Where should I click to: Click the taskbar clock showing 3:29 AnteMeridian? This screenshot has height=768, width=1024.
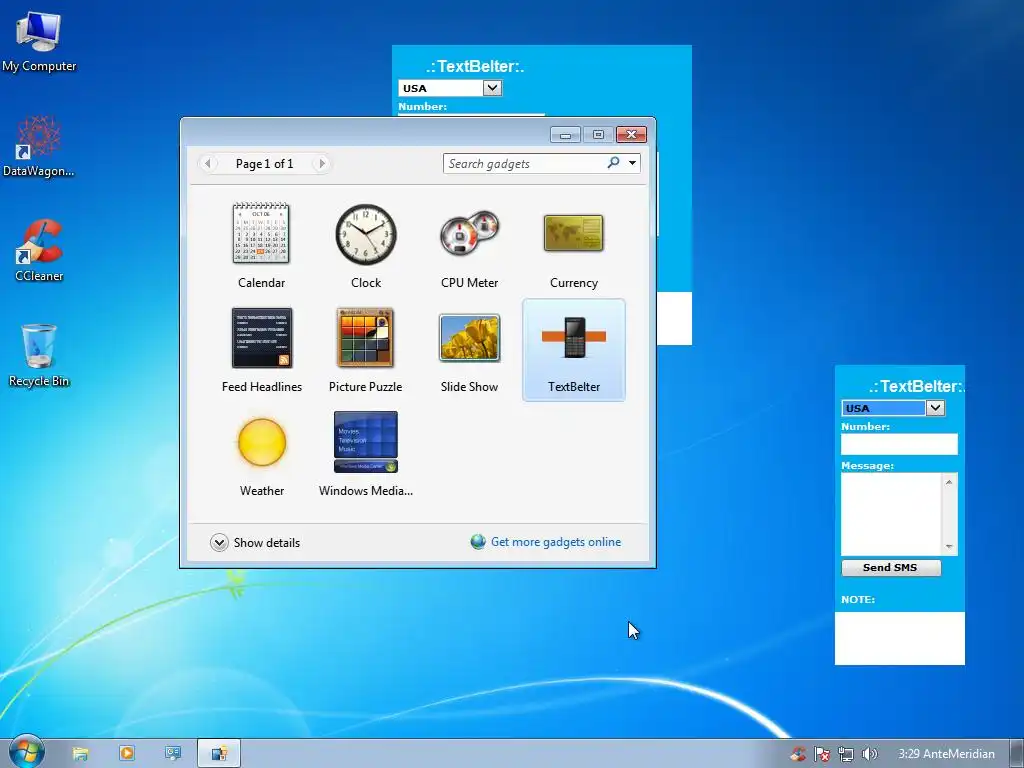pos(946,754)
